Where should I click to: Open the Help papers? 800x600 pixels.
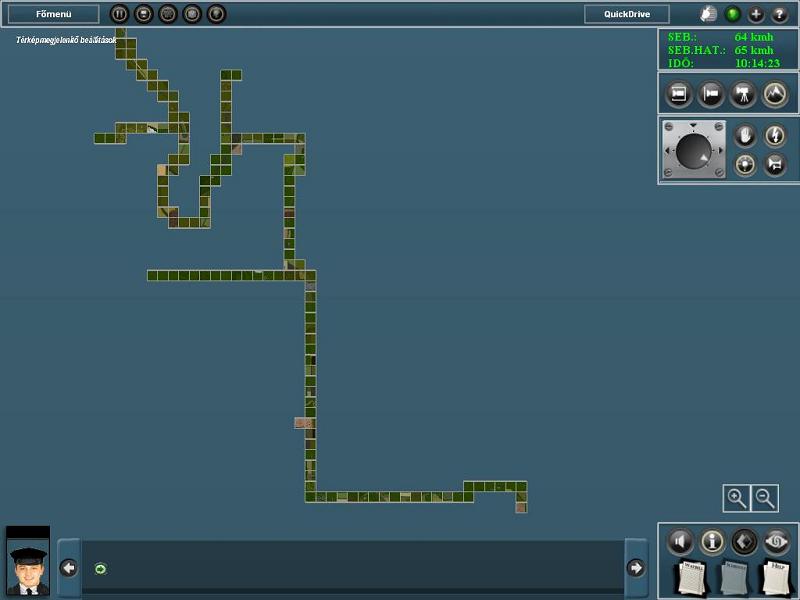[778, 578]
